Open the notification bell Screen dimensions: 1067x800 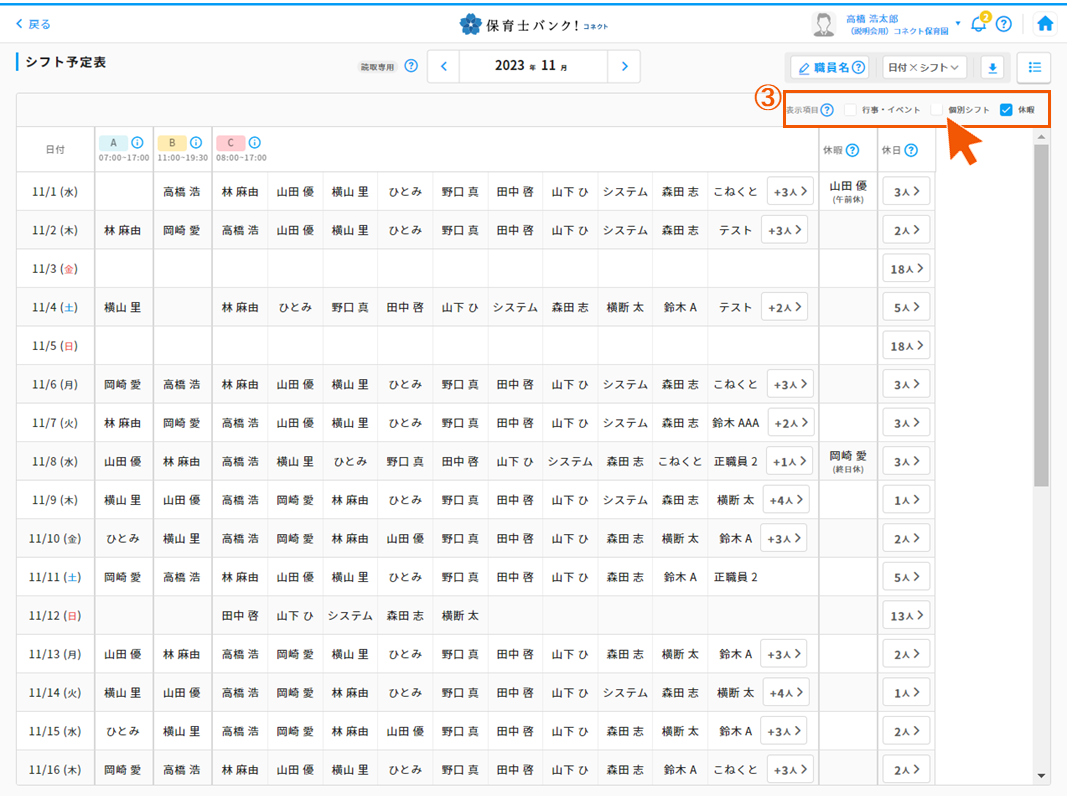[x=978, y=24]
